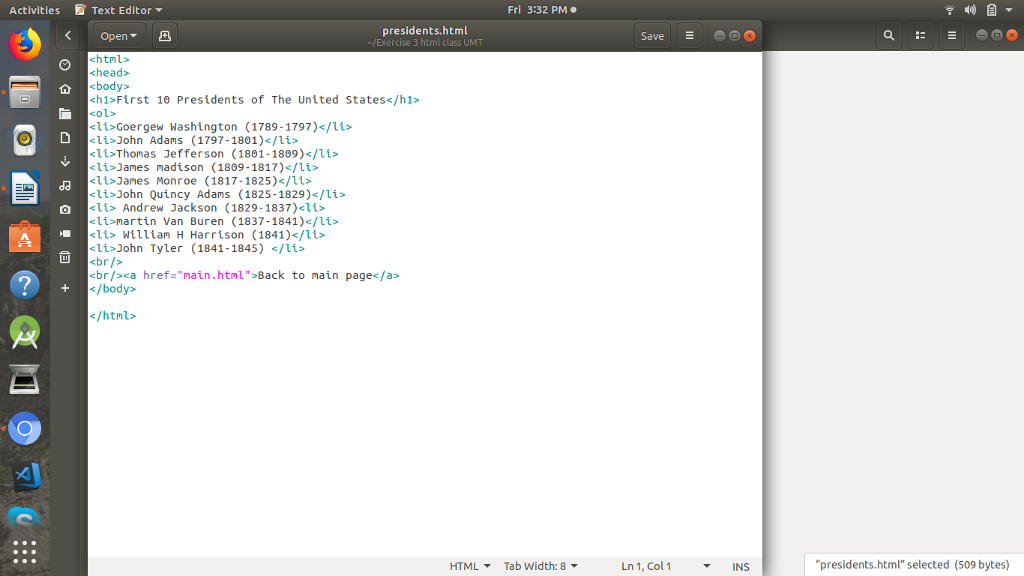
Task: Go back using the file manager back arrow
Action: [67, 35]
